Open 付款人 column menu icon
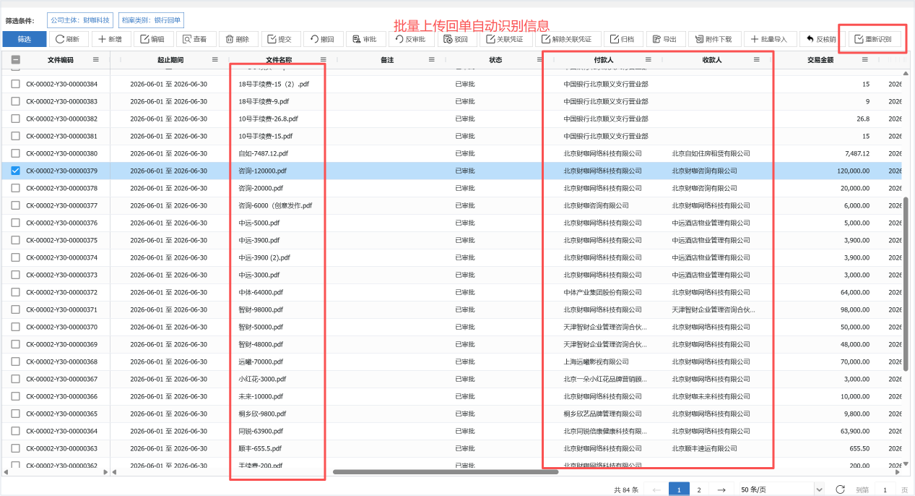This screenshot has height=496, width=915. coord(648,60)
